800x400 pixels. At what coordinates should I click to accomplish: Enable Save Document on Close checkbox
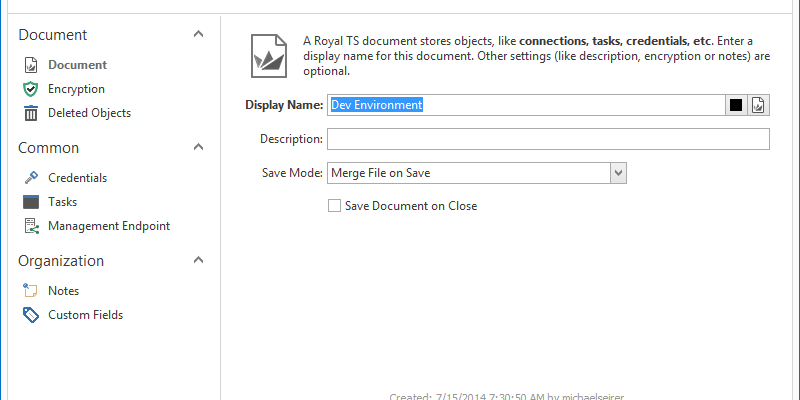coord(335,206)
